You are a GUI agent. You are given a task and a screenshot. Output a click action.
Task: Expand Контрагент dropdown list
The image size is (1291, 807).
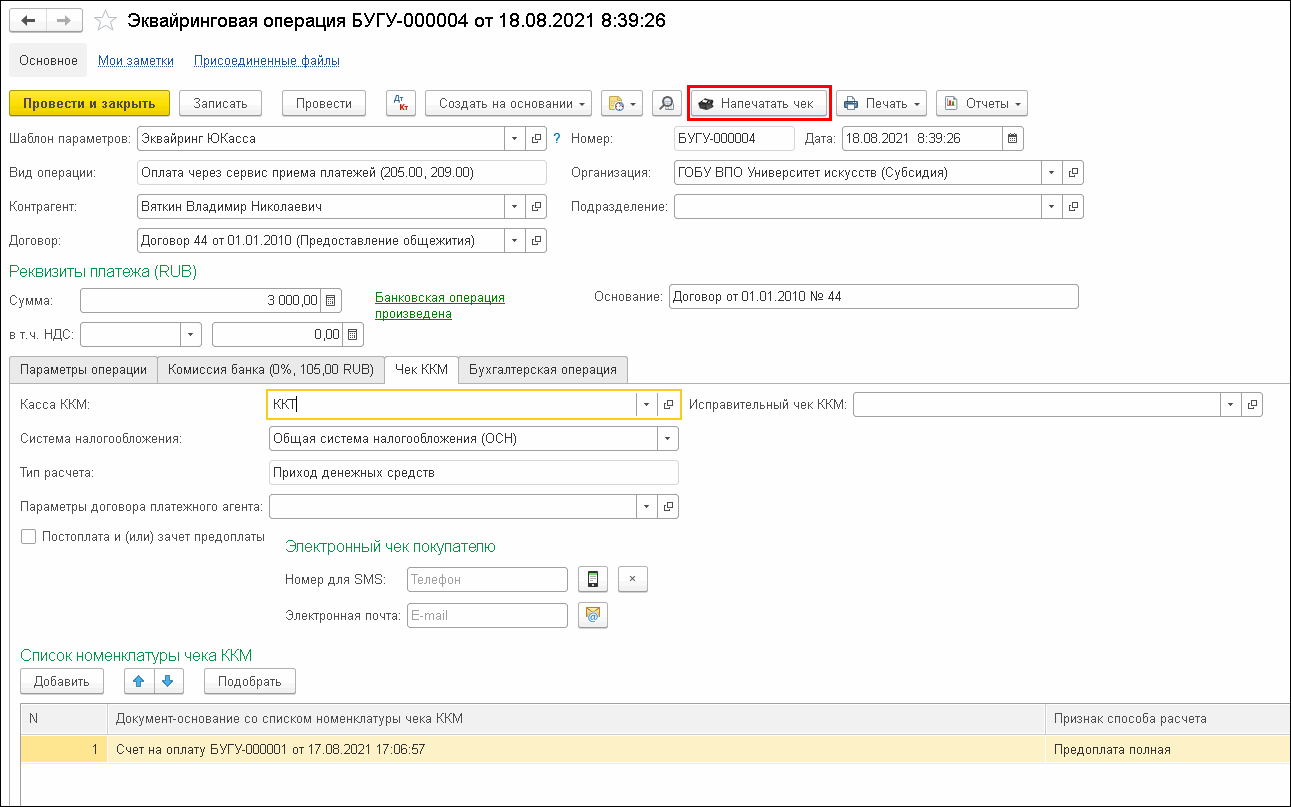point(515,206)
